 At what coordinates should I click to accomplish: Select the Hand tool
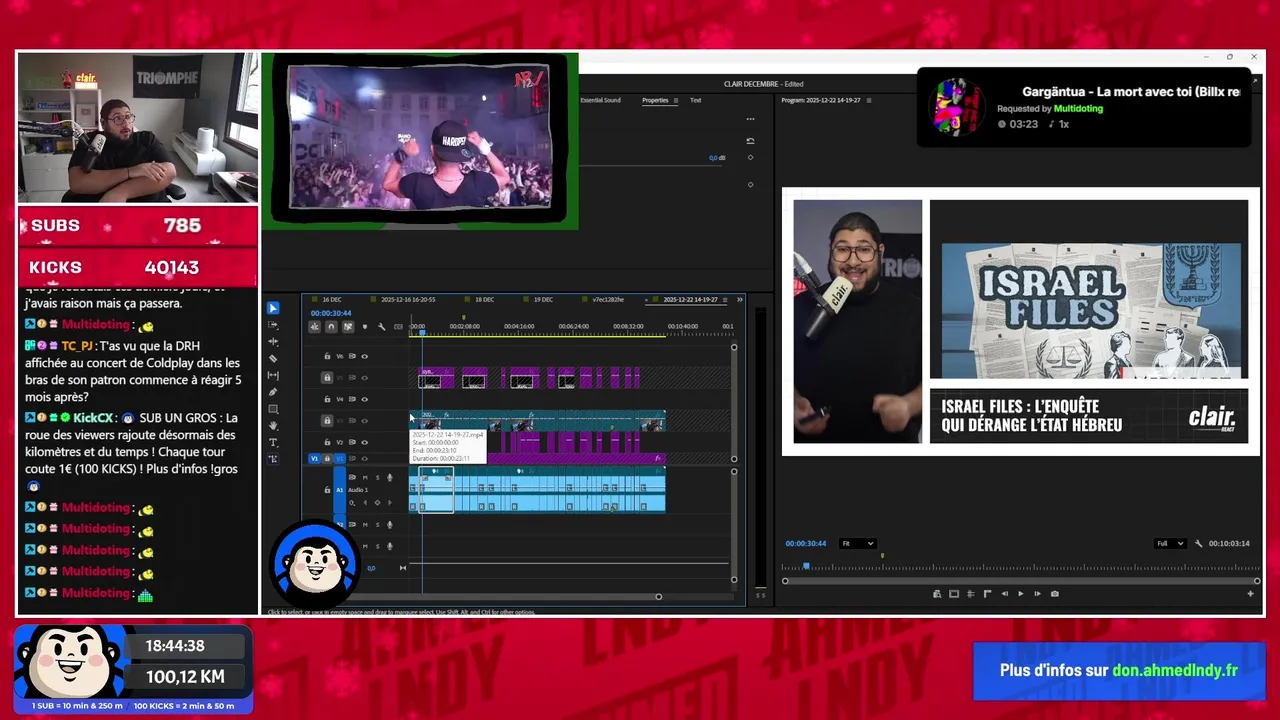pos(273,426)
